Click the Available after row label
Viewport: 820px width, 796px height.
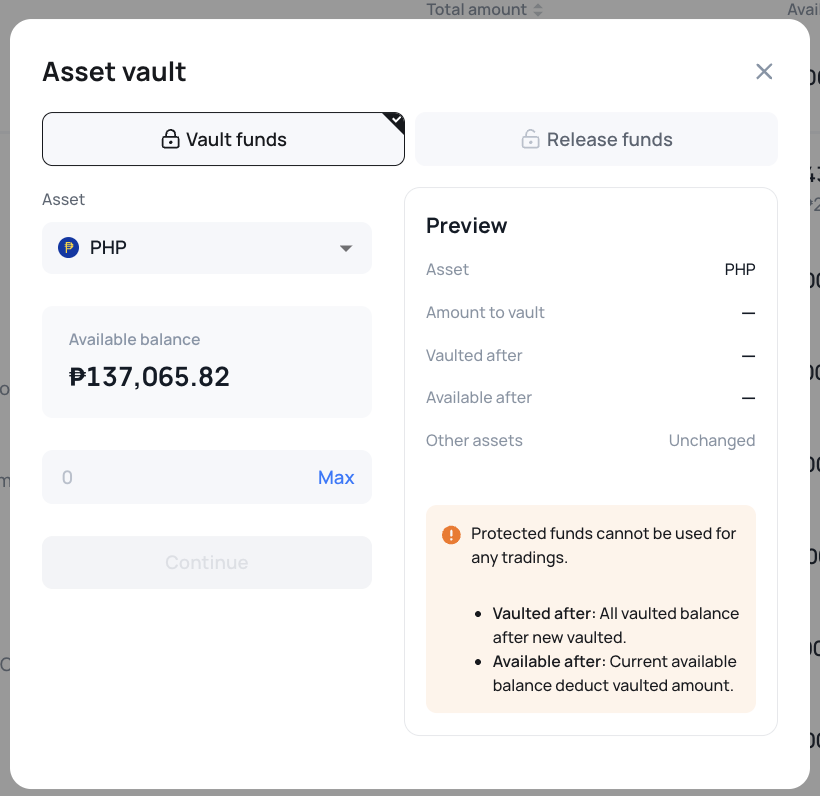pos(479,397)
